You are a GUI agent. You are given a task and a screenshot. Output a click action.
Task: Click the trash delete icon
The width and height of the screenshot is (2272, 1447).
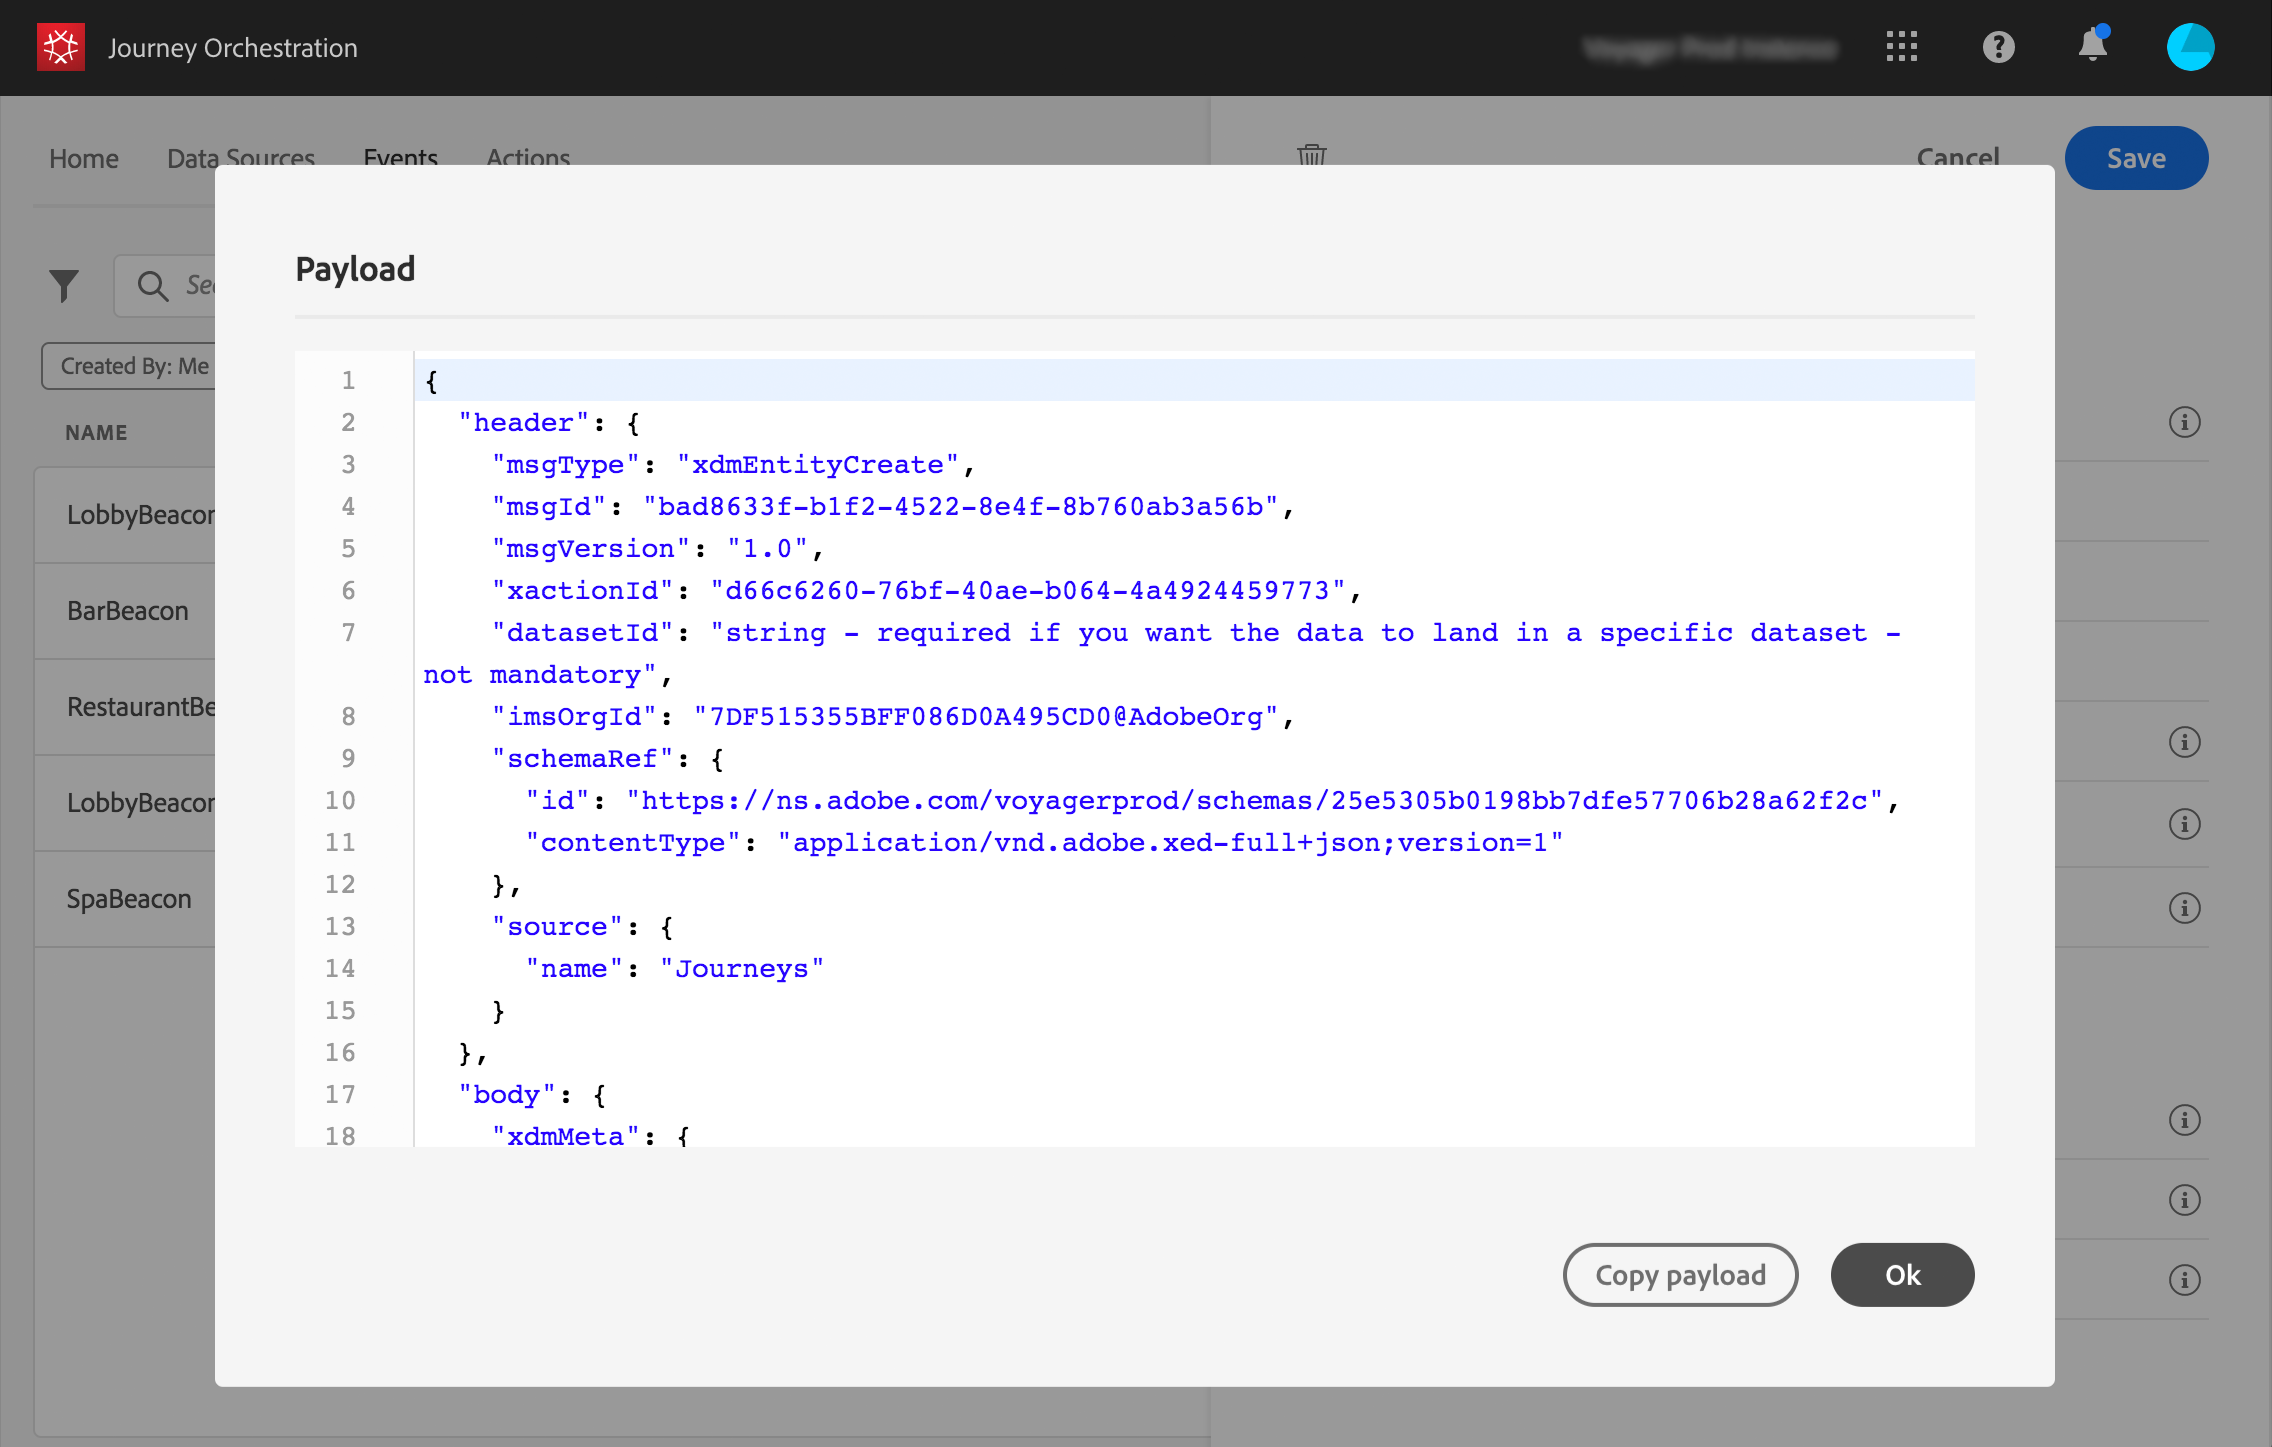pyautogui.click(x=1311, y=155)
